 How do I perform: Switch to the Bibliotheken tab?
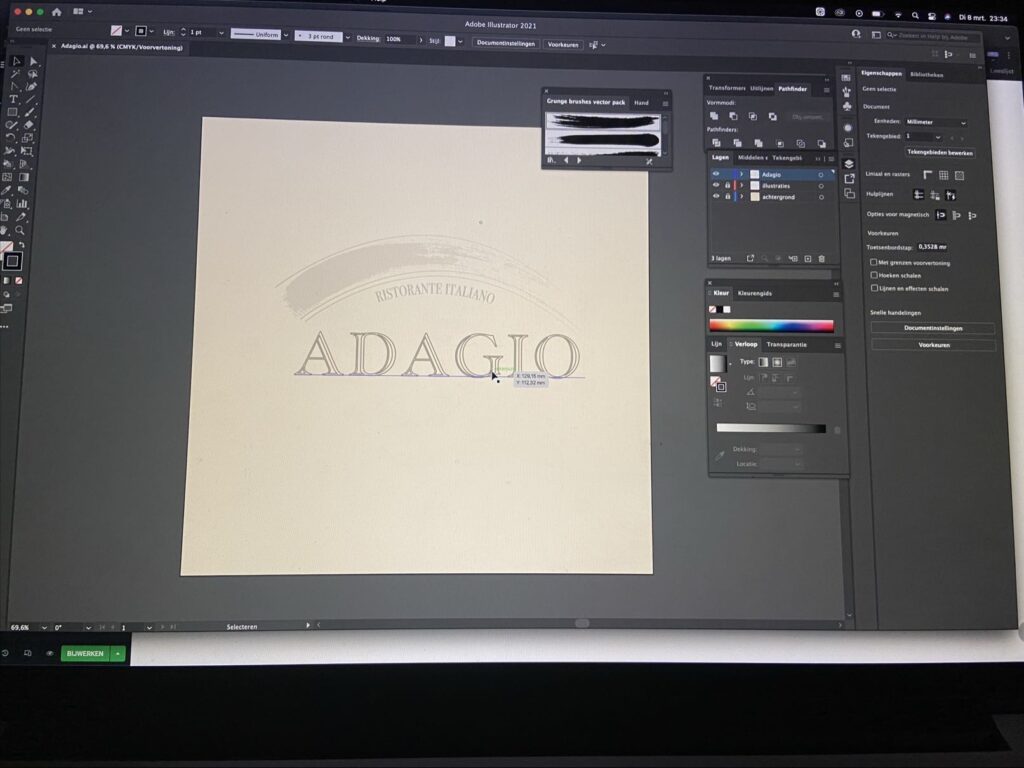926,74
